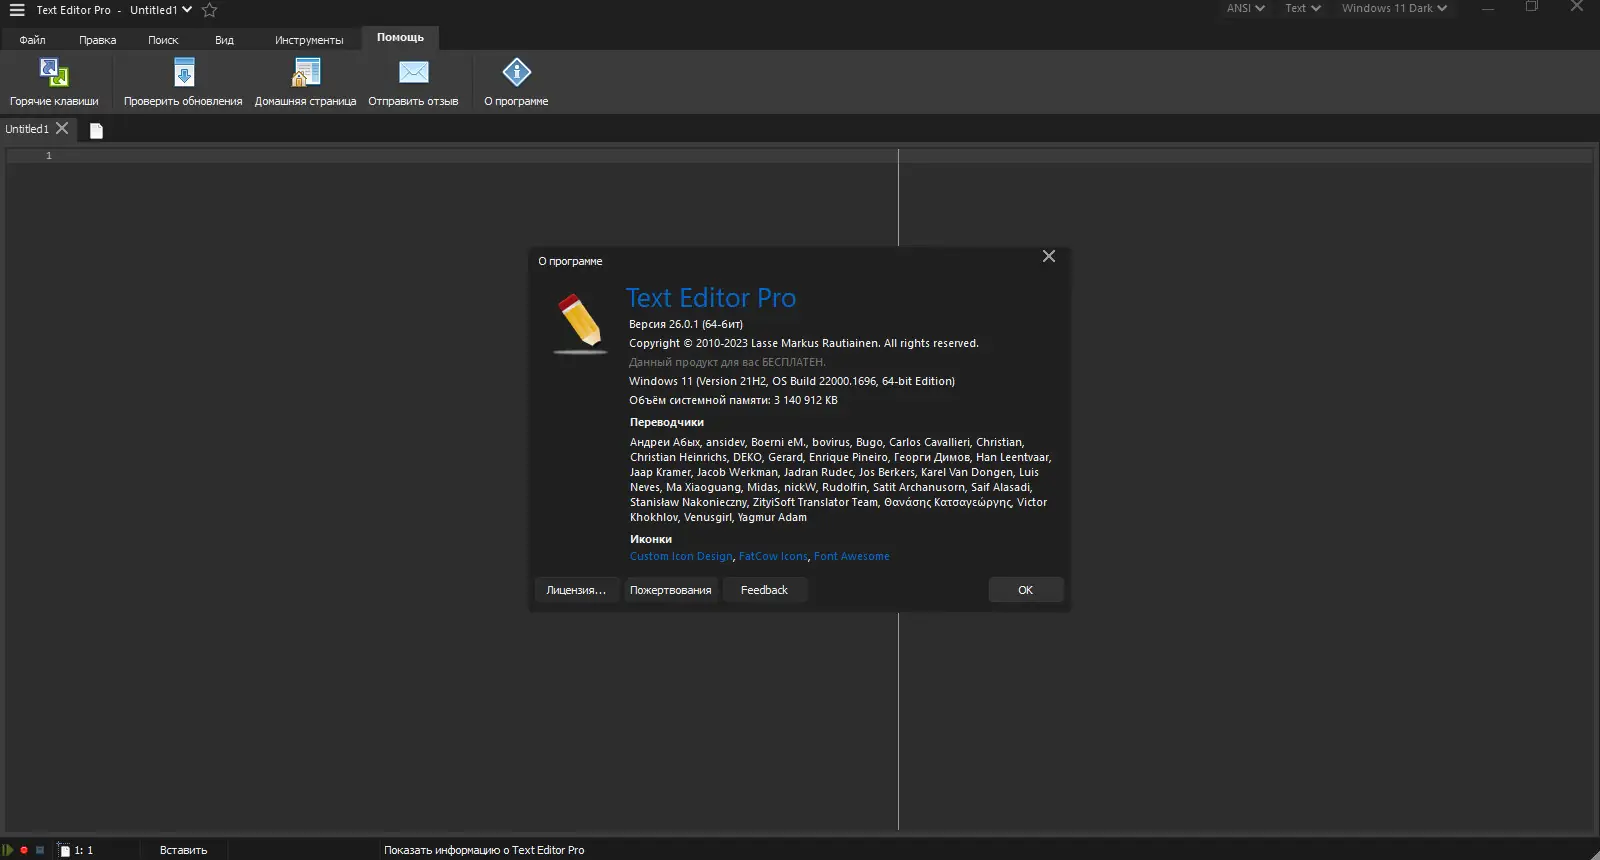The height and width of the screenshot is (860, 1600).
Task: Open the hamburger main menu
Action: tap(17, 10)
